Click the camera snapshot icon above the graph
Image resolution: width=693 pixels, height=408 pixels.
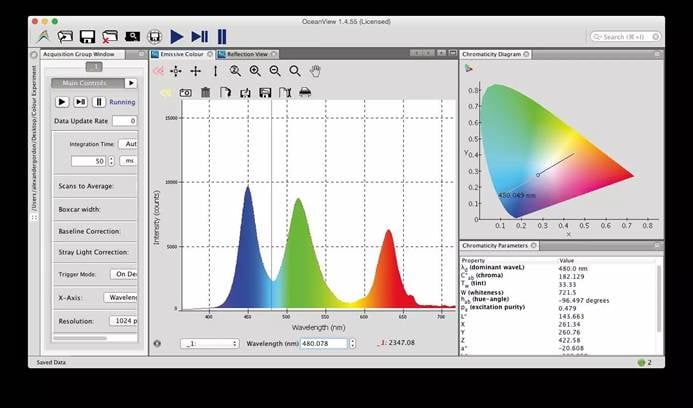coord(185,92)
